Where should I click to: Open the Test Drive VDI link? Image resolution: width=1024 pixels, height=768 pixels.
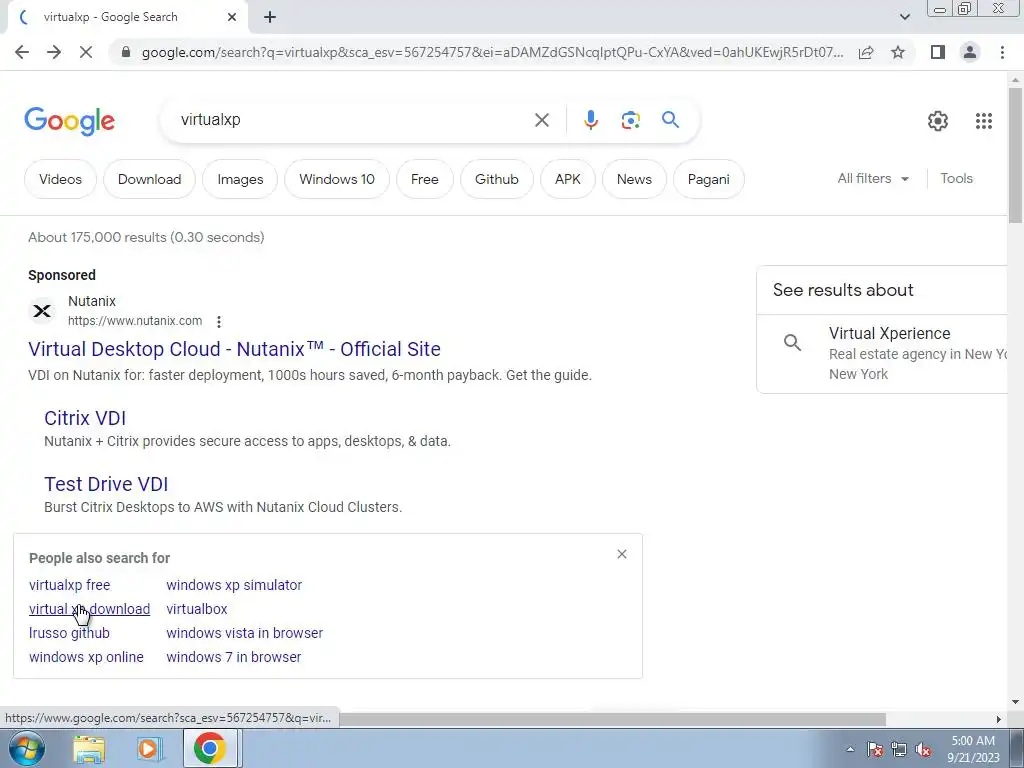tap(106, 484)
